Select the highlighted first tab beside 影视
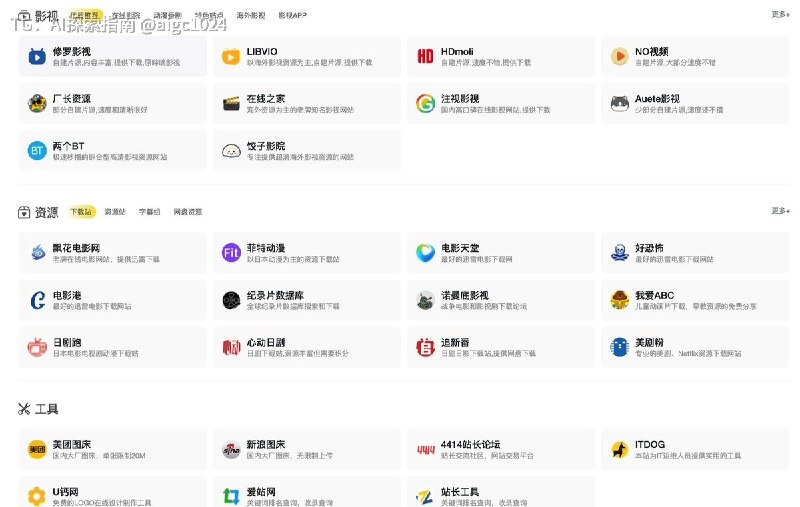This screenshot has width=800, height=507. (x=85, y=15)
